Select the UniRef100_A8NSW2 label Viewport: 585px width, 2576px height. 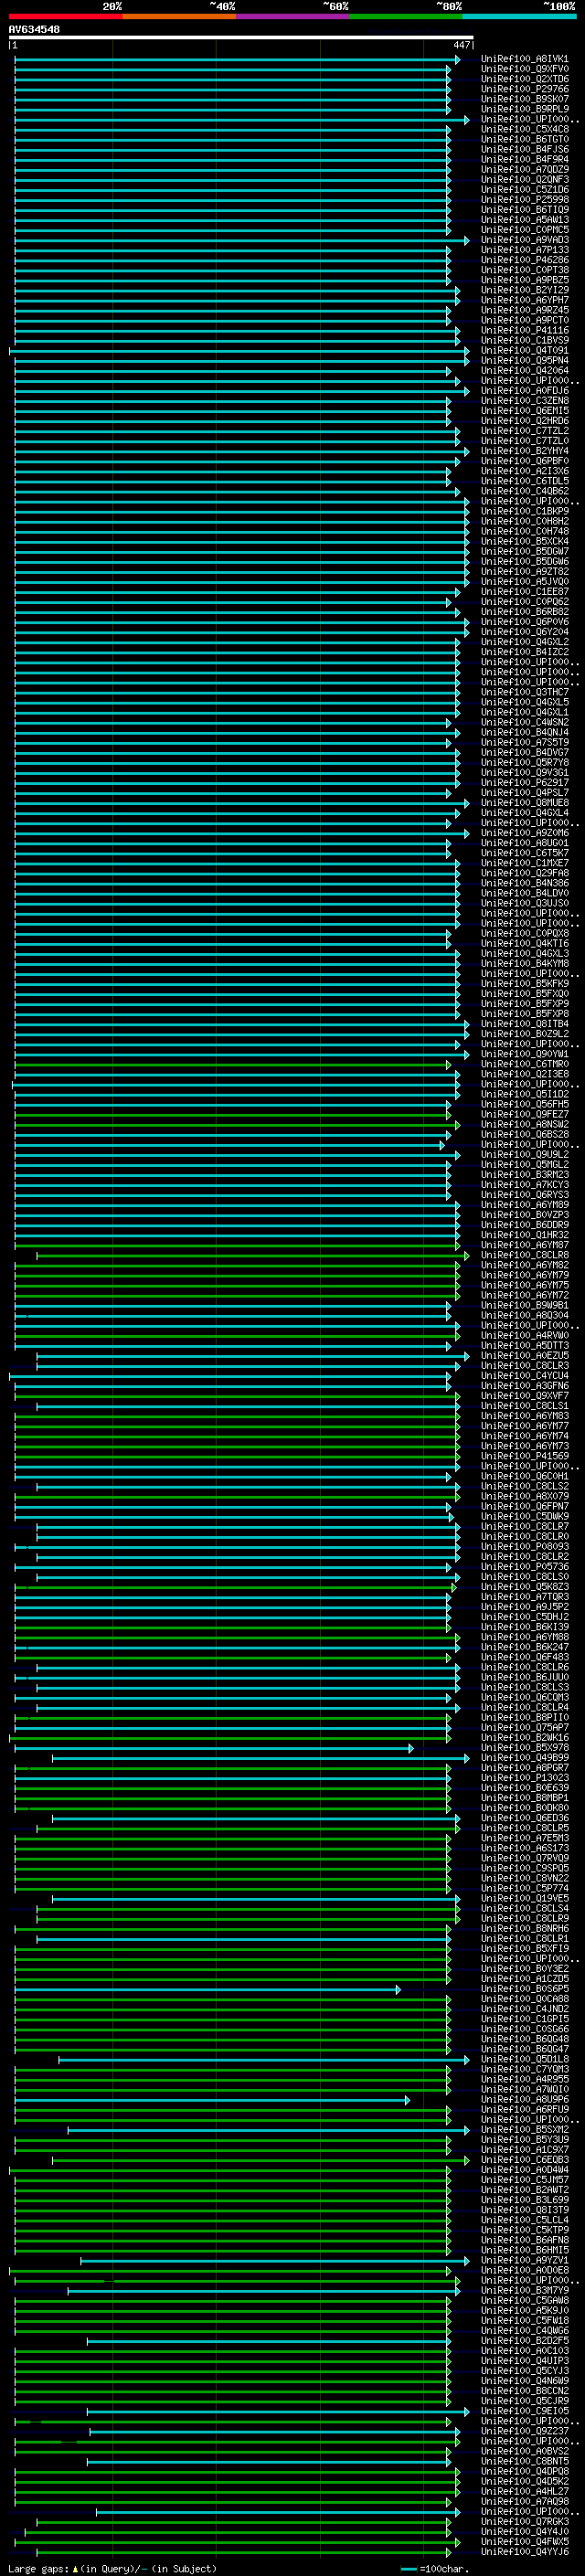click(x=524, y=1124)
